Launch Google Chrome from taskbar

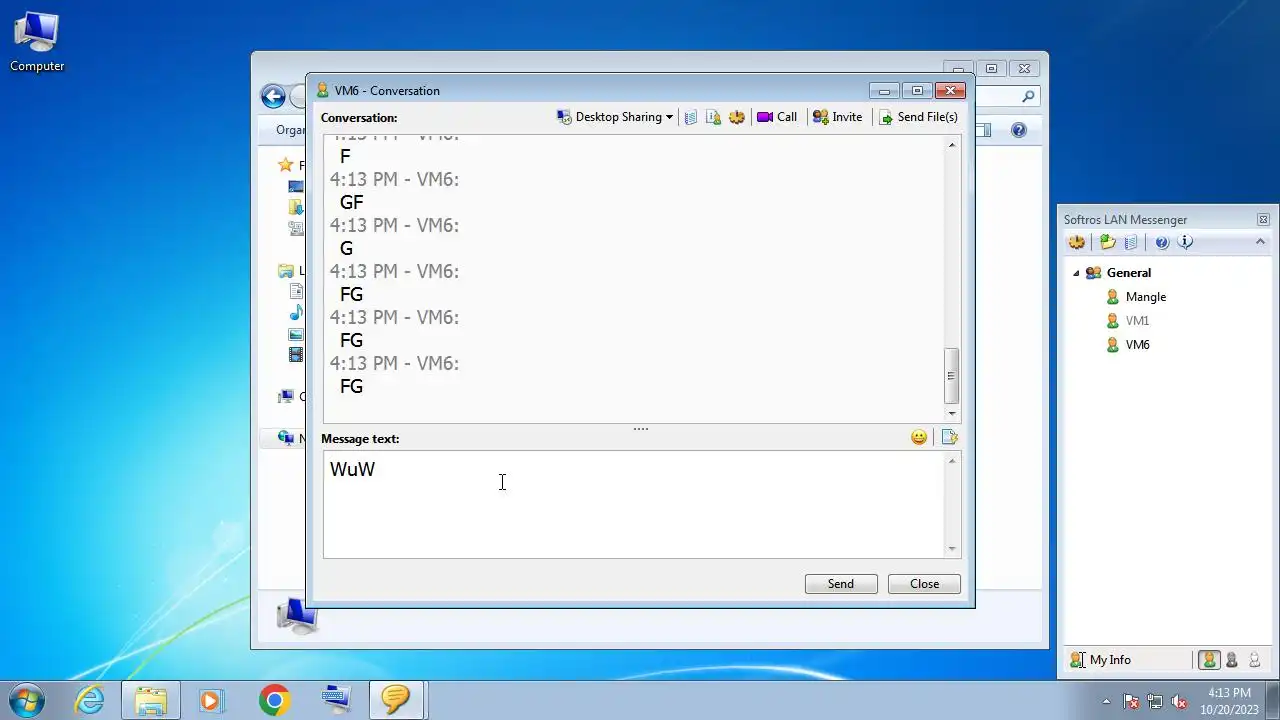(x=274, y=700)
